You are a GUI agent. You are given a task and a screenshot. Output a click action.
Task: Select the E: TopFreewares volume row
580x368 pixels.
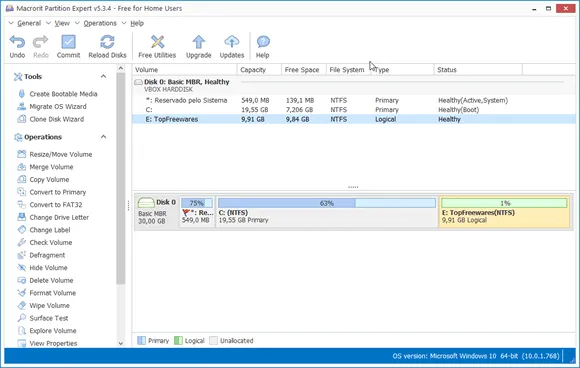point(353,119)
